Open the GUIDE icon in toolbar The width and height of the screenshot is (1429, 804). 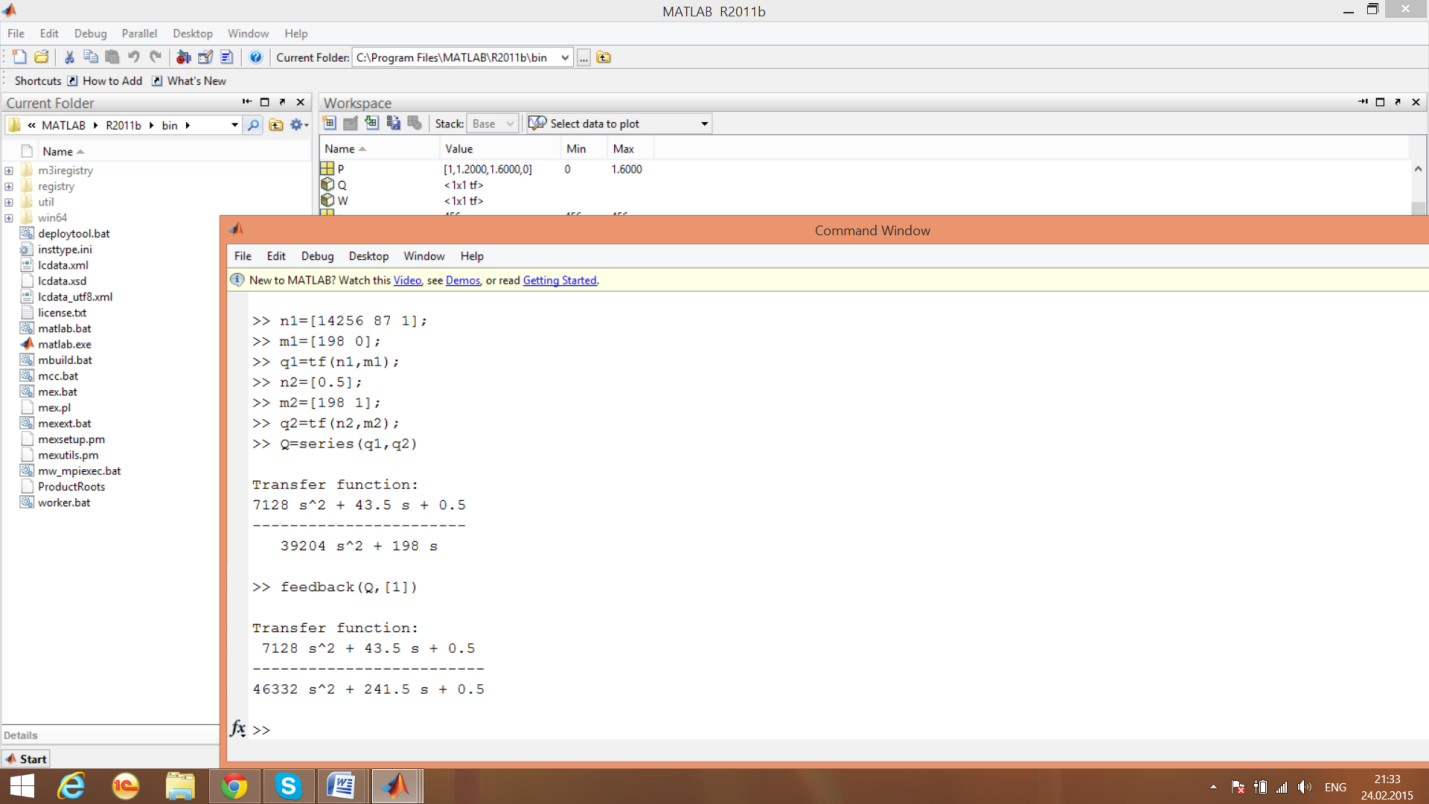tap(205, 57)
